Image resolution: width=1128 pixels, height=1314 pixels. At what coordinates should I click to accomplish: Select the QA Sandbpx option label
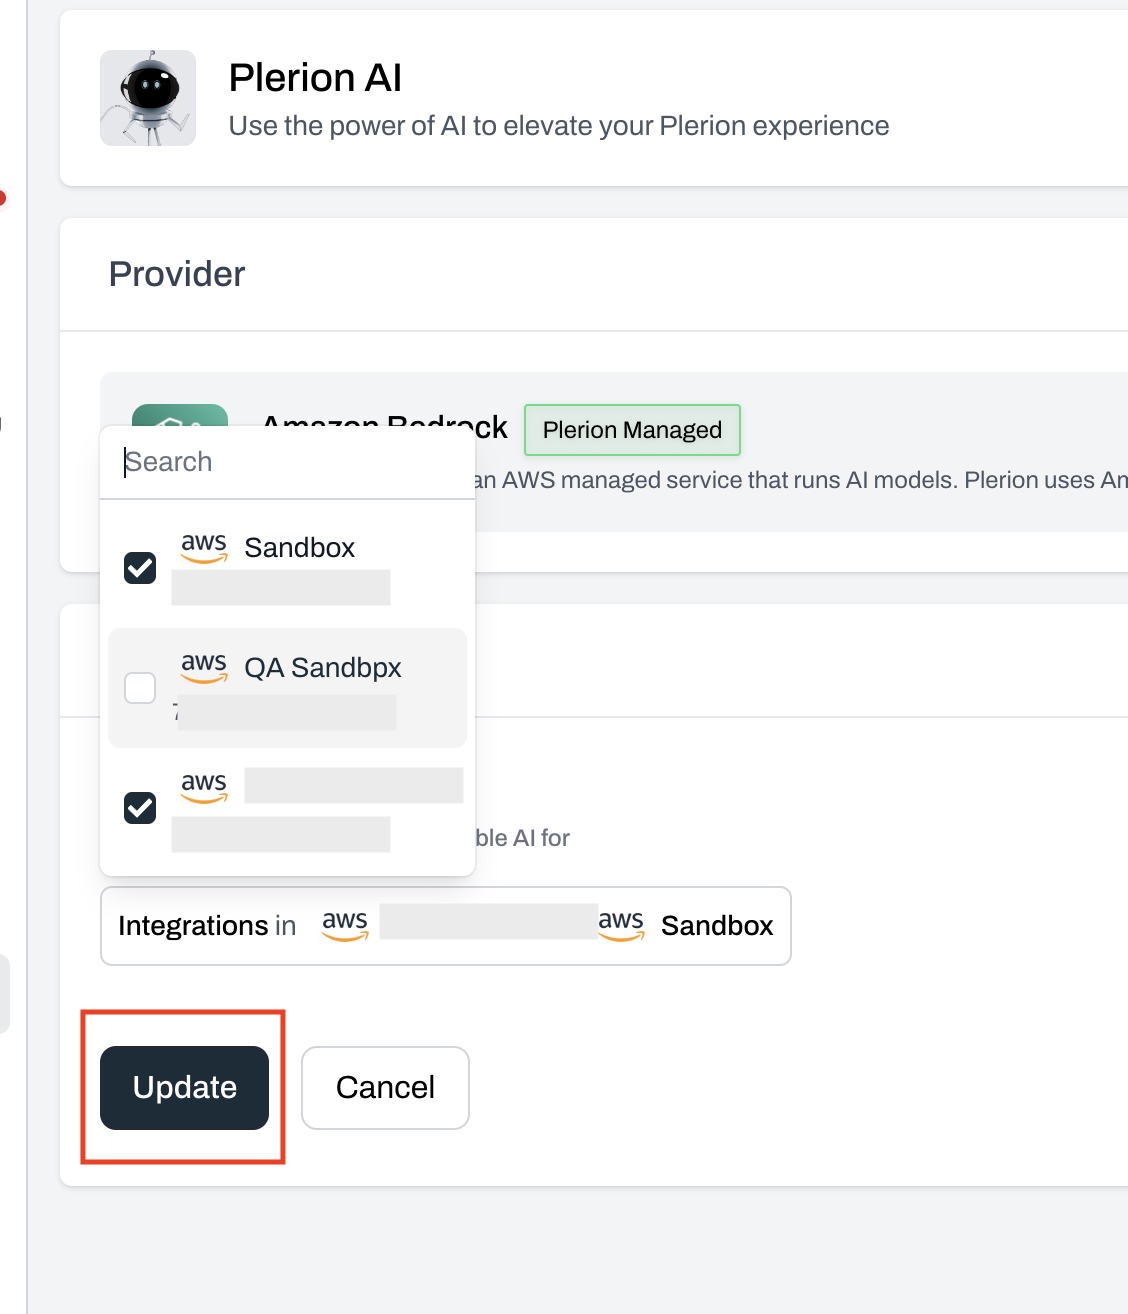(x=322, y=668)
